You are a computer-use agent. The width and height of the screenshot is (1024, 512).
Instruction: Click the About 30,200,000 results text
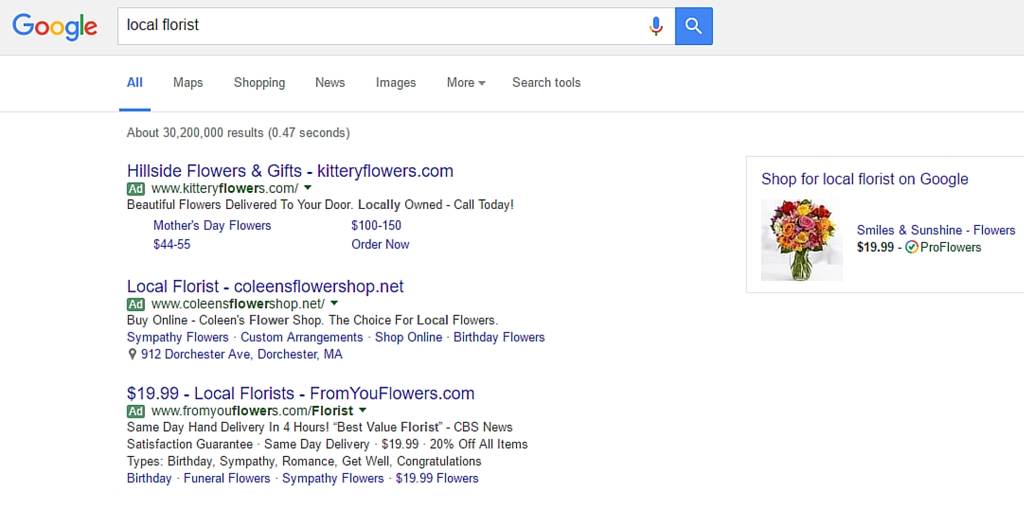coord(238,133)
